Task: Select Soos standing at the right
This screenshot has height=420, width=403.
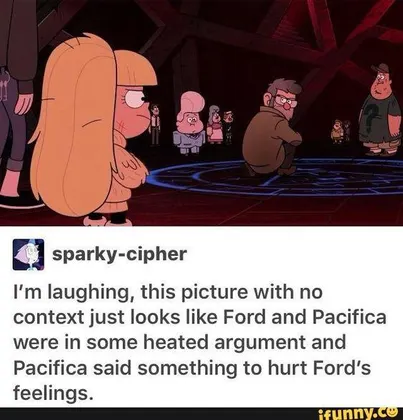Action: coord(381,110)
